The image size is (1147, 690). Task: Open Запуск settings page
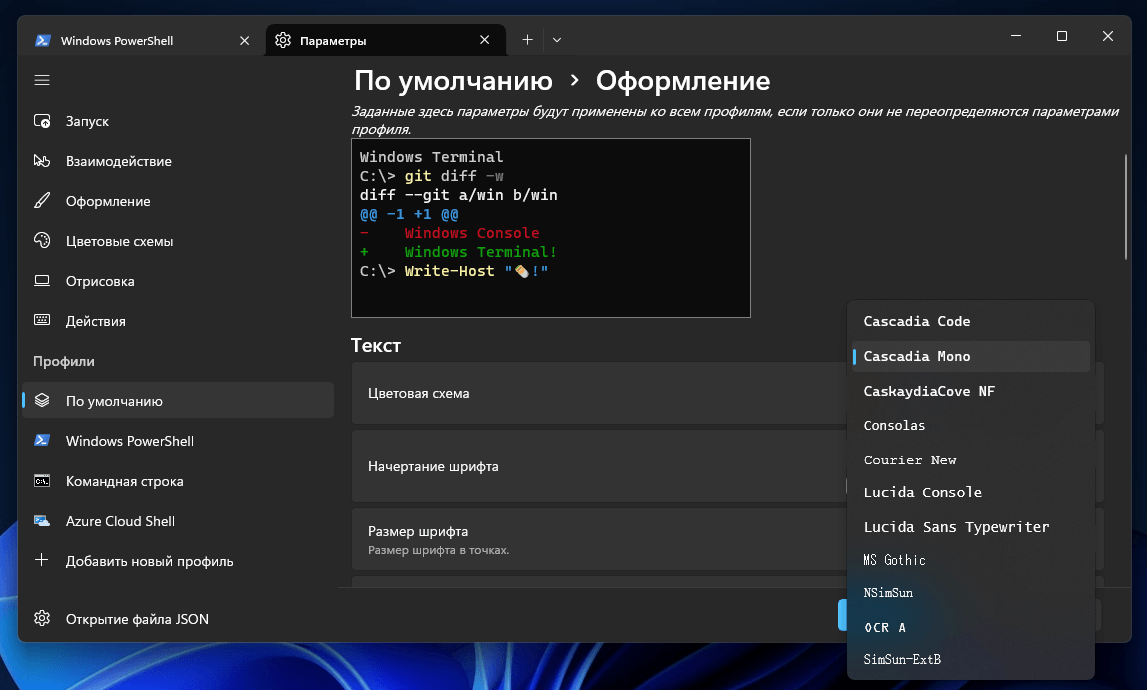coord(178,121)
